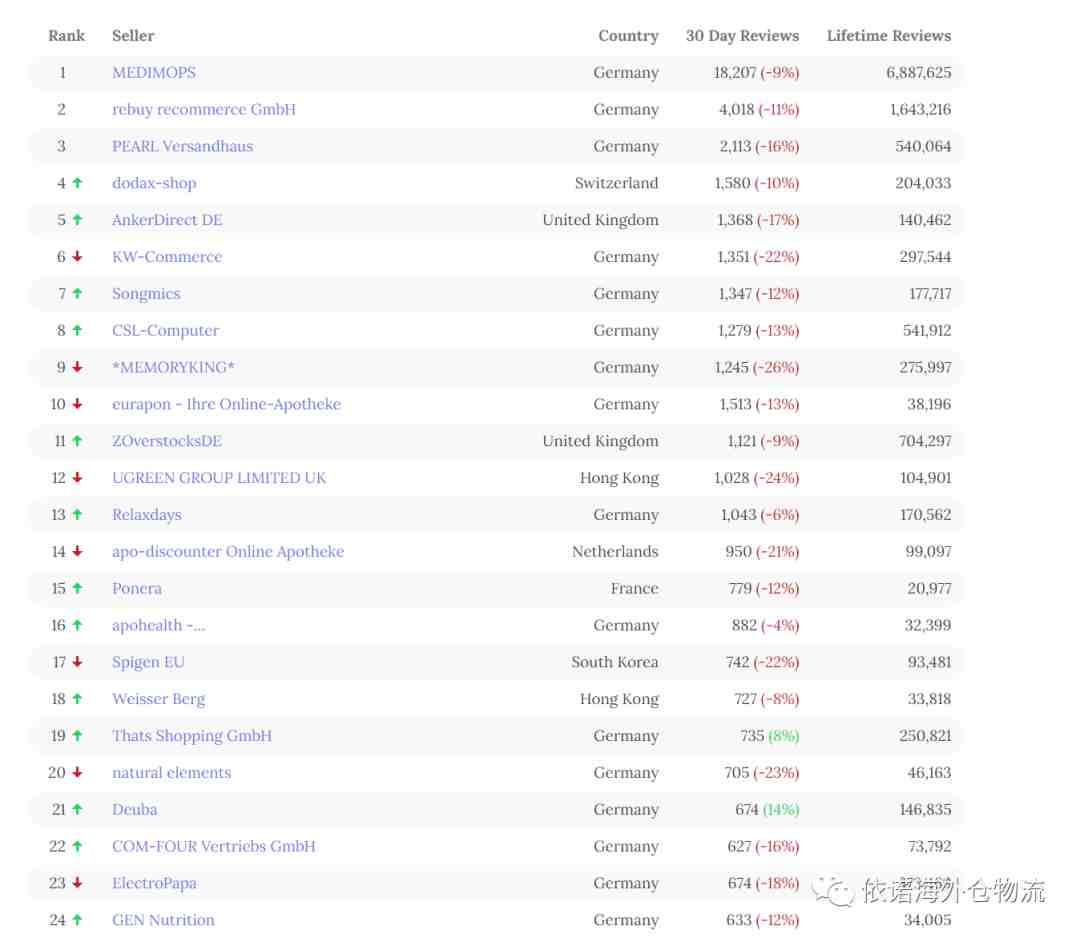
Task: Click the Seller column header
Action: (x=133, y=36)
